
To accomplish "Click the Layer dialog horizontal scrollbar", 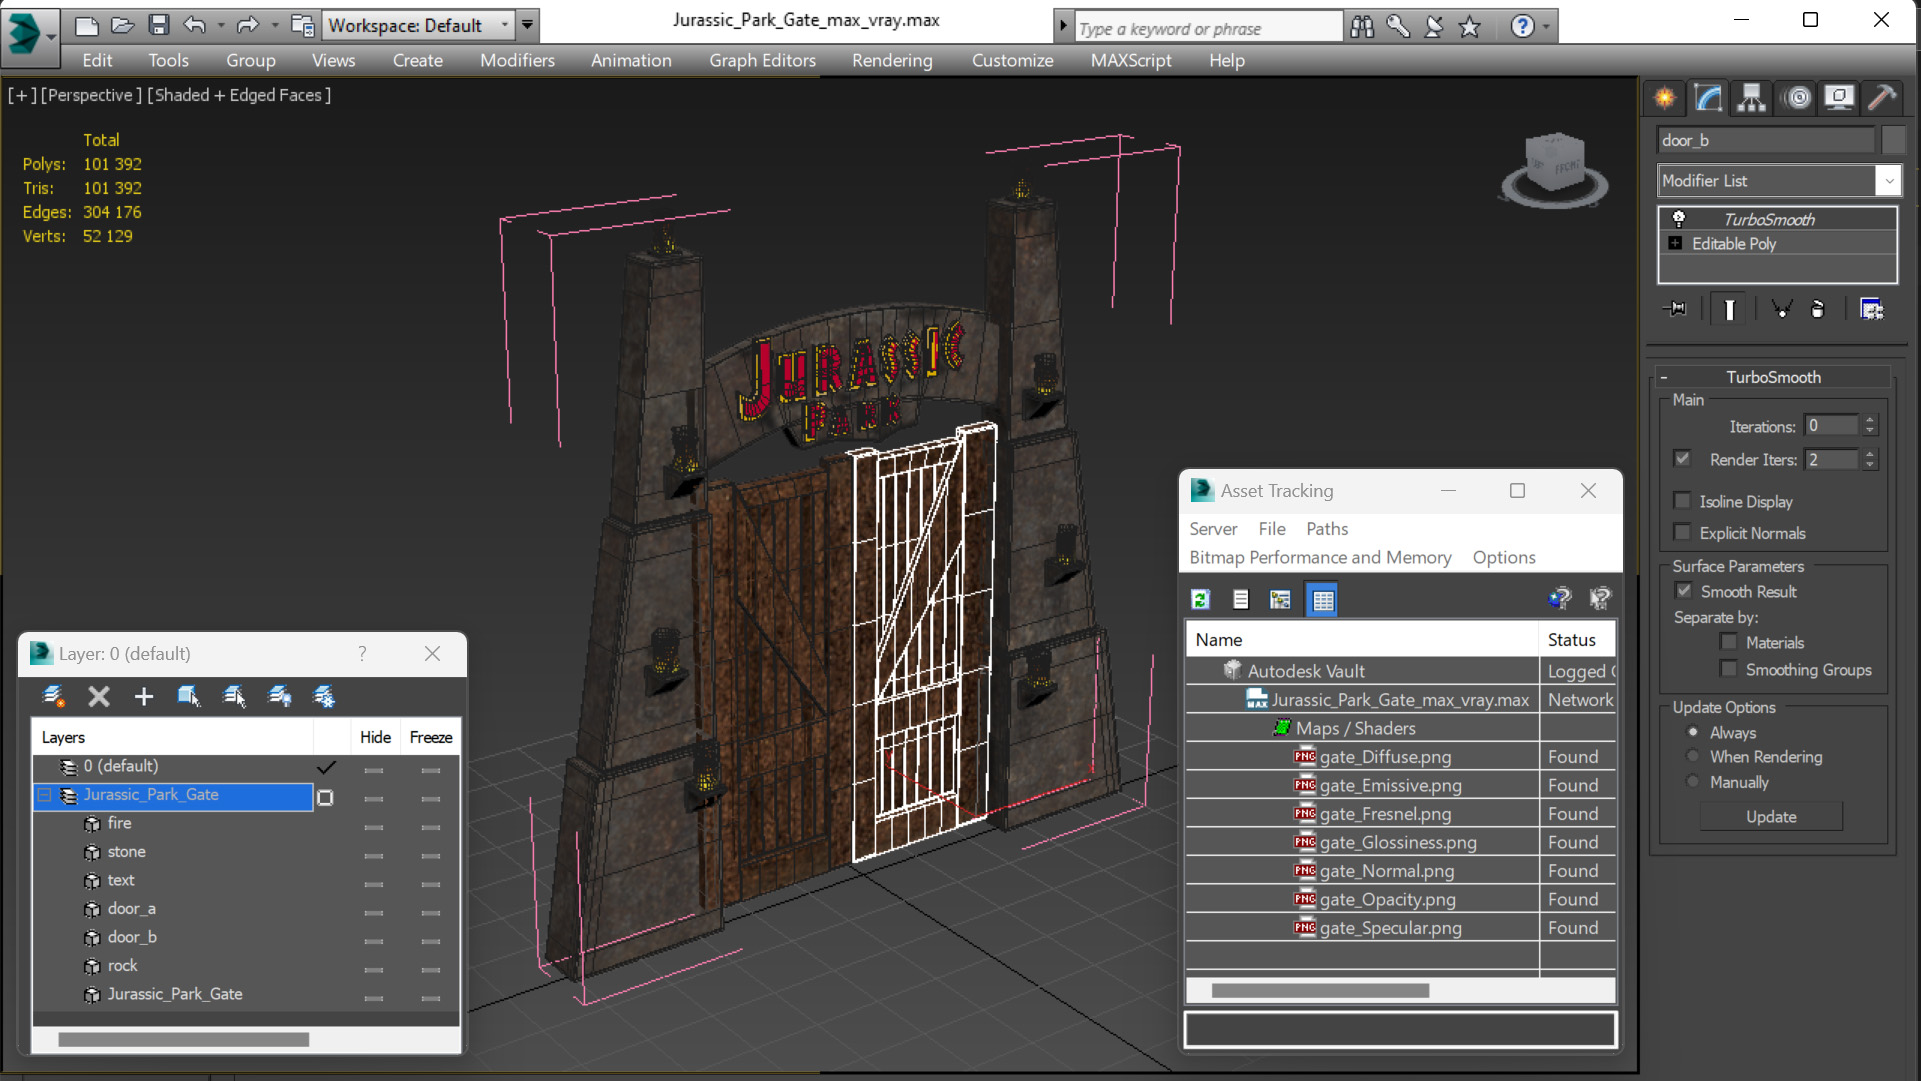I will pos(184,1040).
